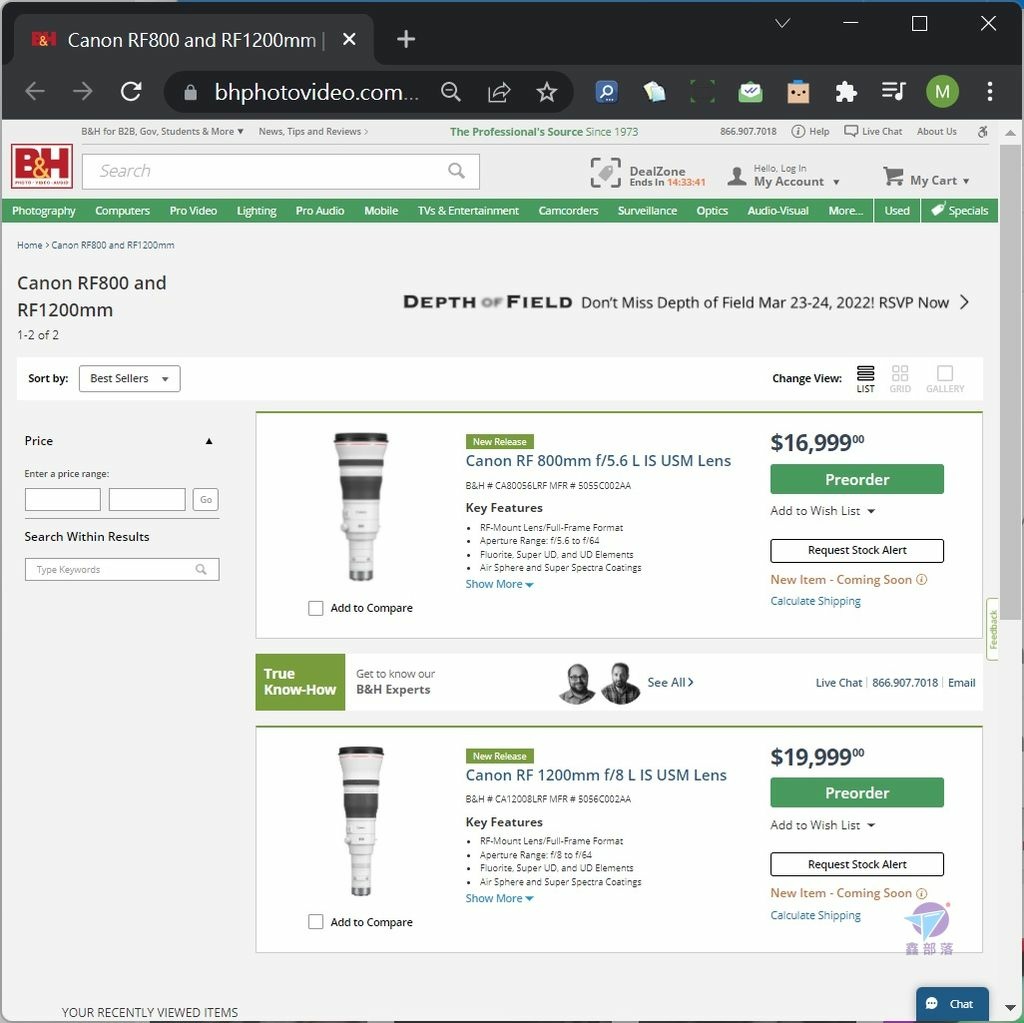Screen dimensions: 1024x1023
Task: Open the Camcorders category
Action: (568, 211)
